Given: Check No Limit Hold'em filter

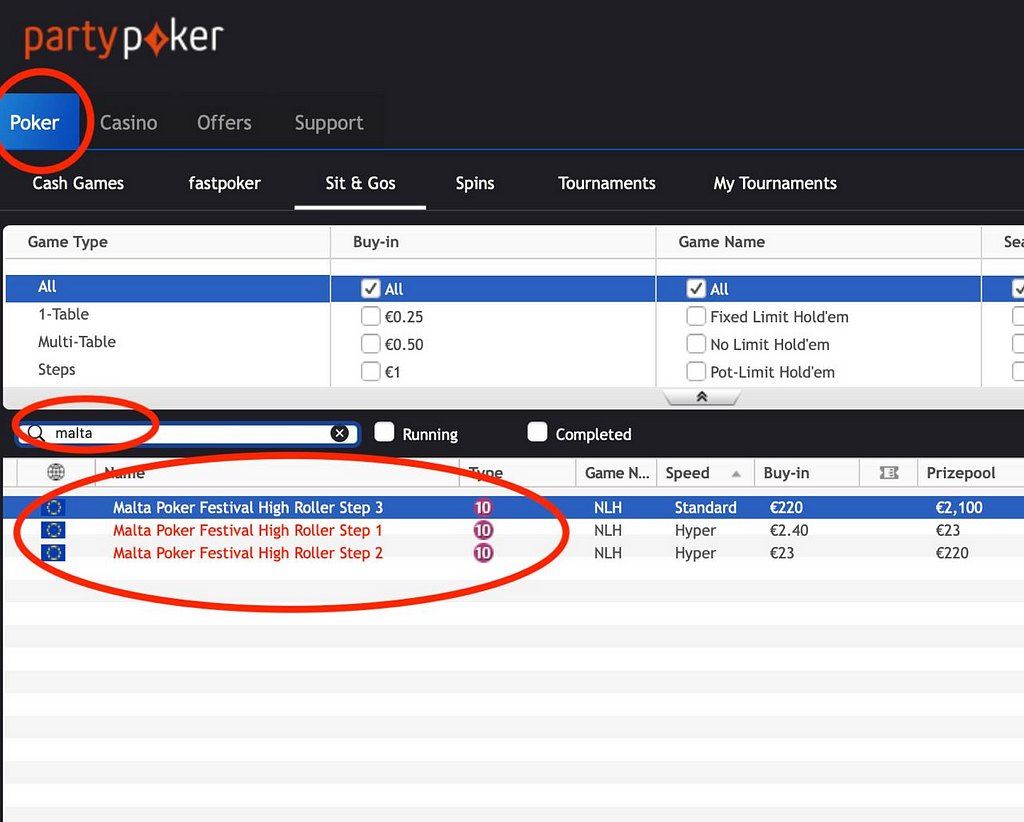Looking at the screenshot, I should (696, 343).
